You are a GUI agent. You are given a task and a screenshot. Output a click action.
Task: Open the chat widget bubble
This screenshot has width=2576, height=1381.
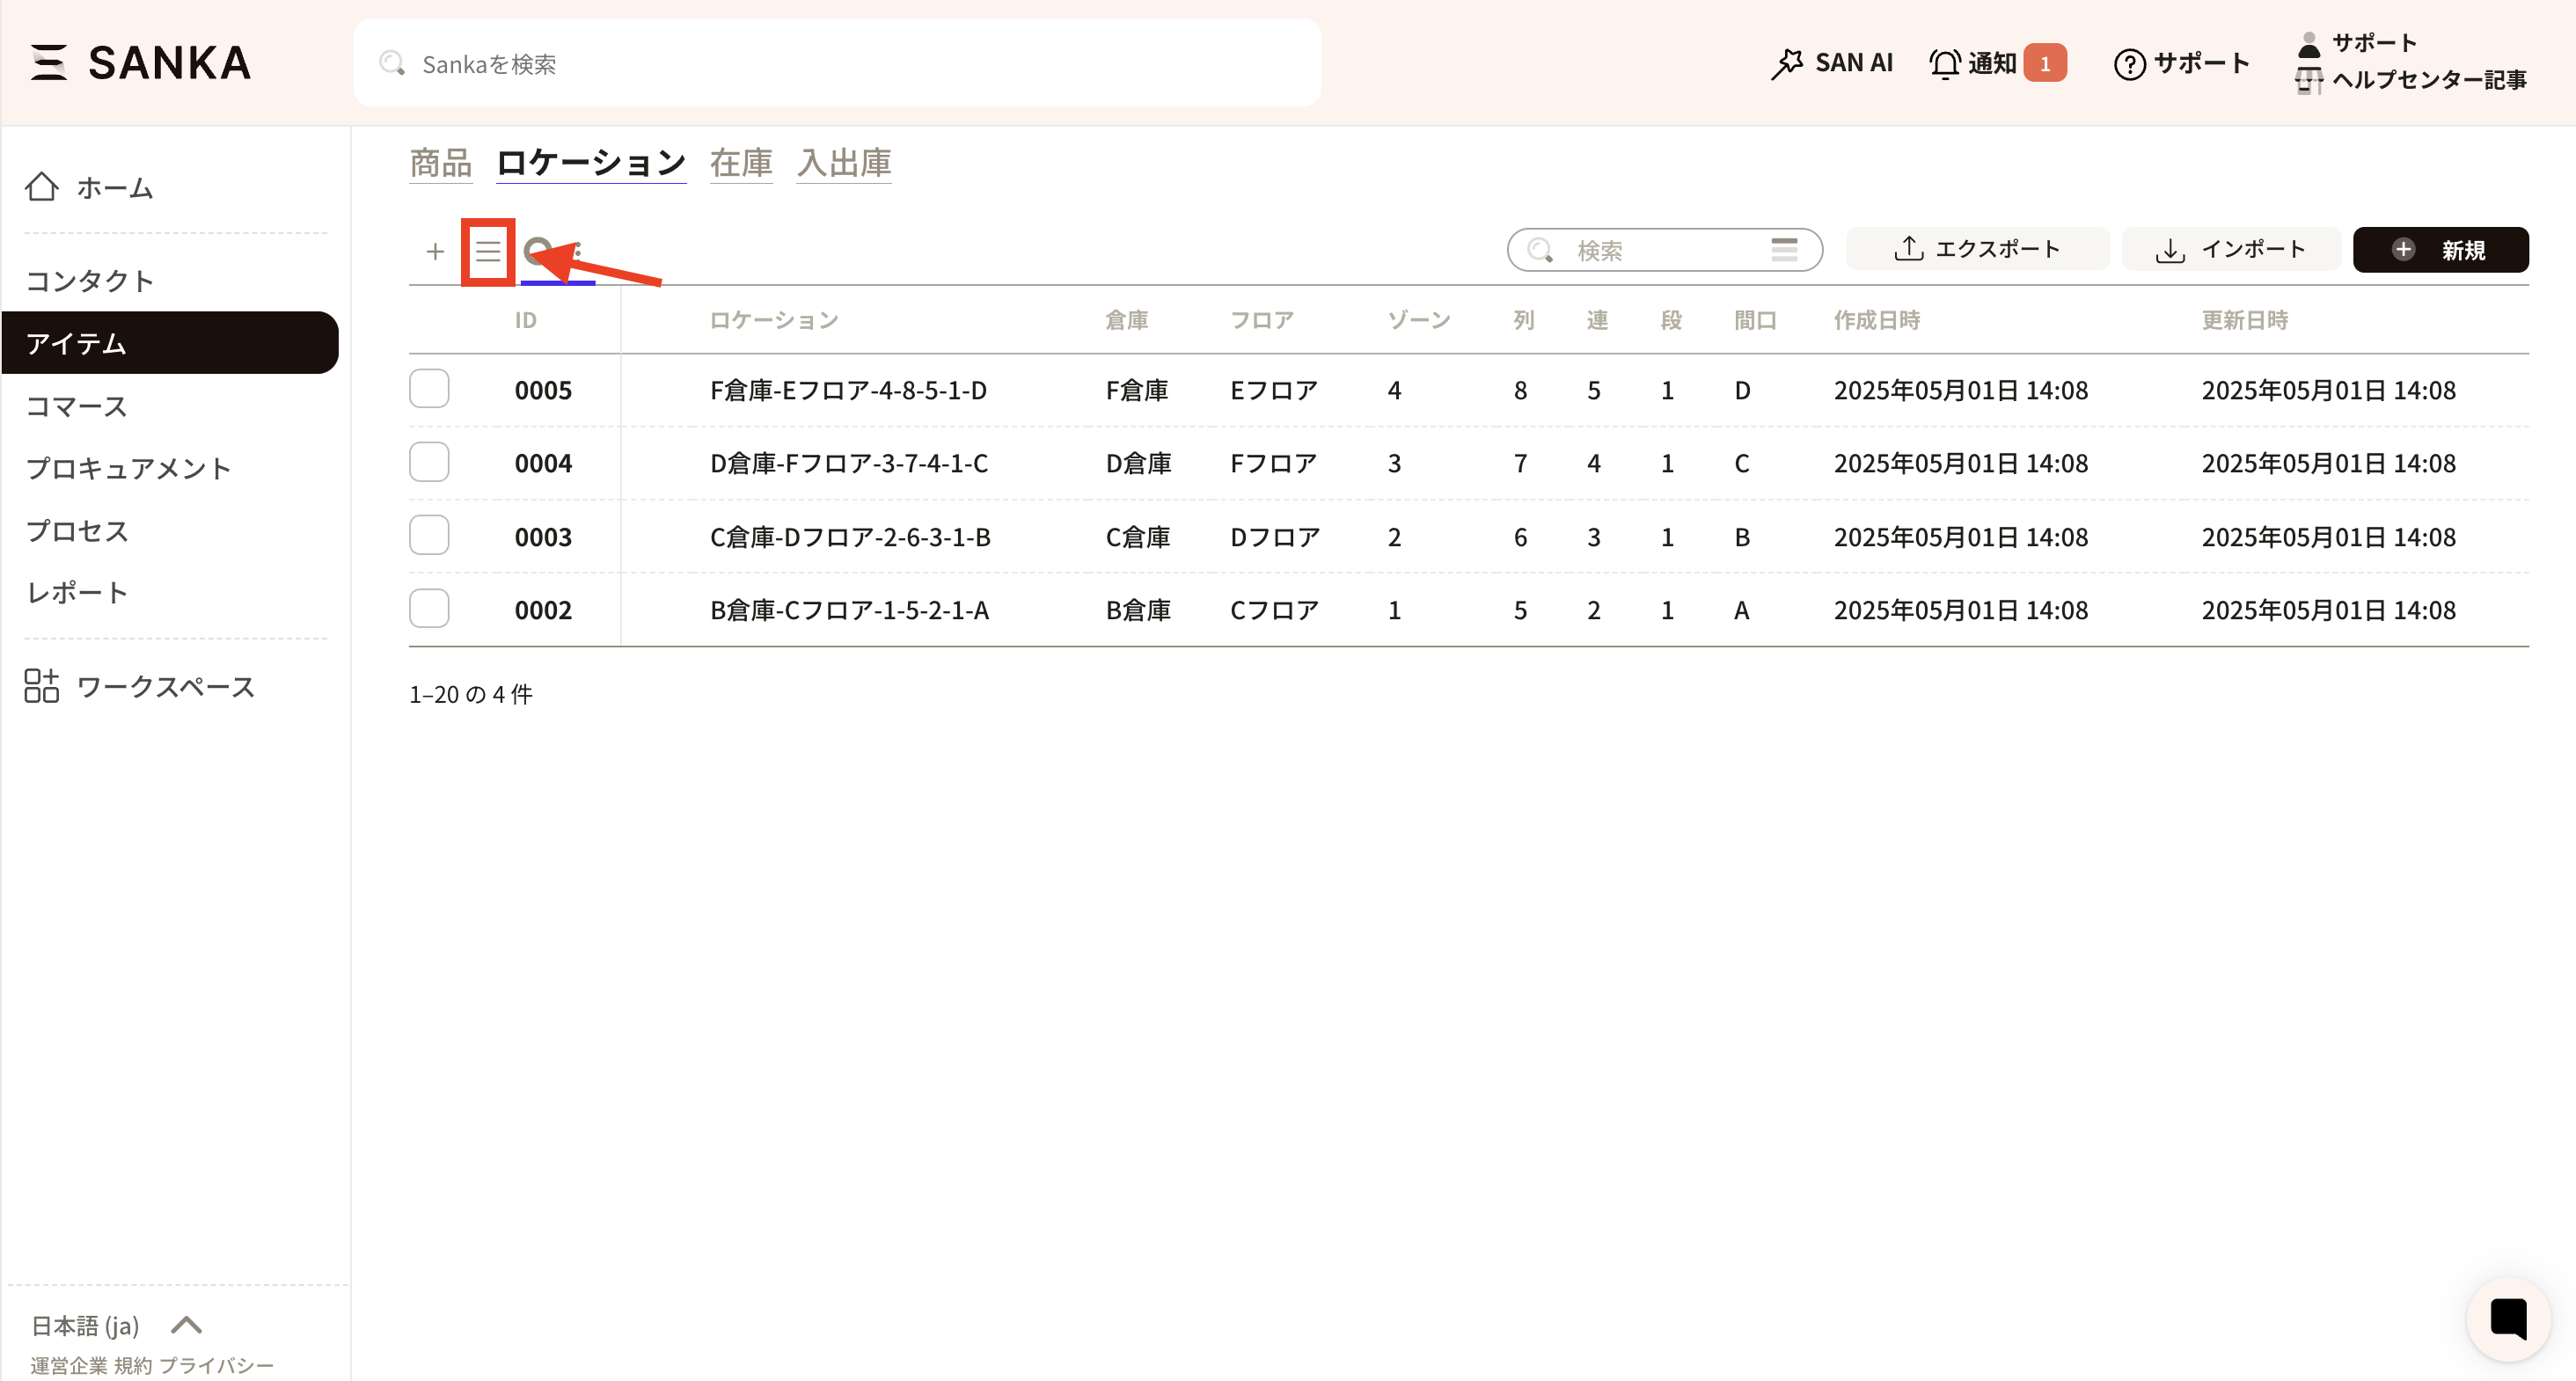(2507, 1318)
